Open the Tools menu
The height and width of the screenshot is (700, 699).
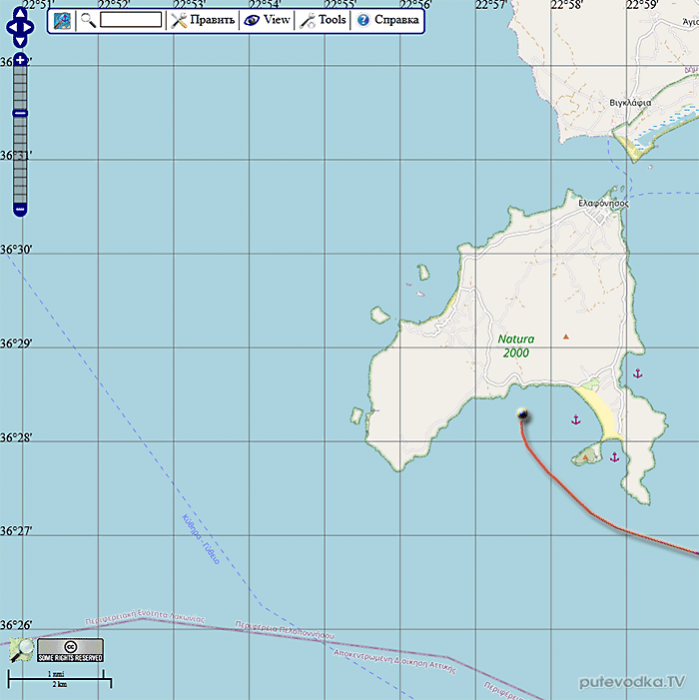(x=323, y=21)
